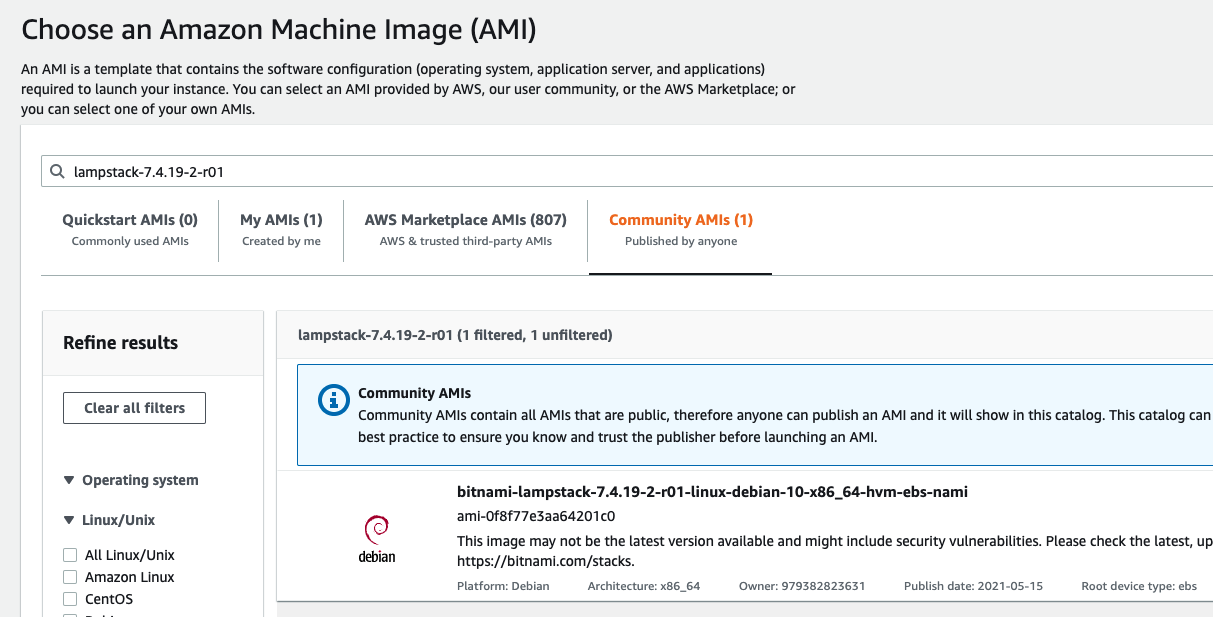Enable the CentOS operating system filter
Image resolution: width=1213 pixels, height=617 pixels.
[70, 598]
